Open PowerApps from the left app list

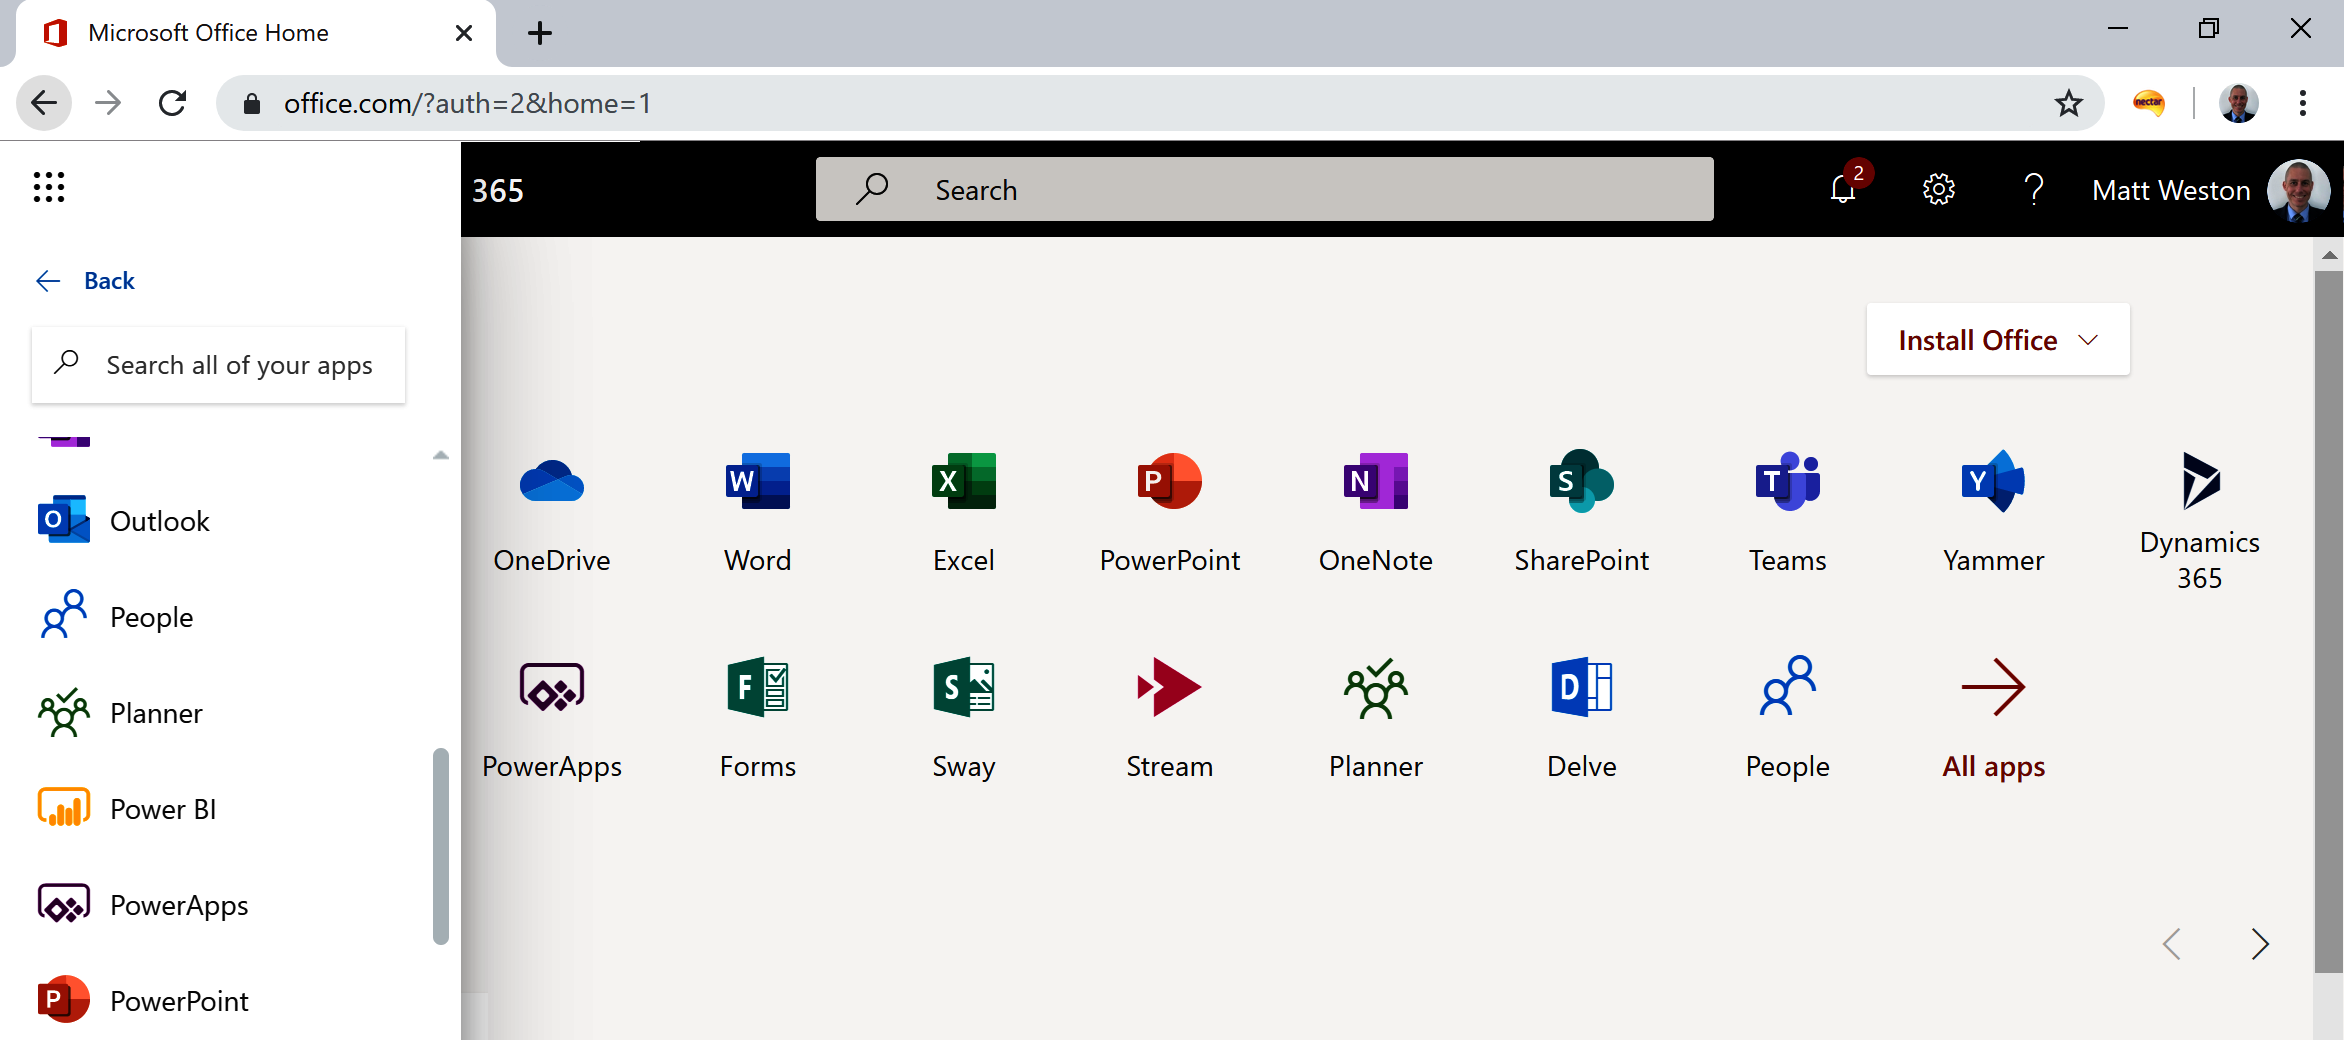(x=143, y=905)
